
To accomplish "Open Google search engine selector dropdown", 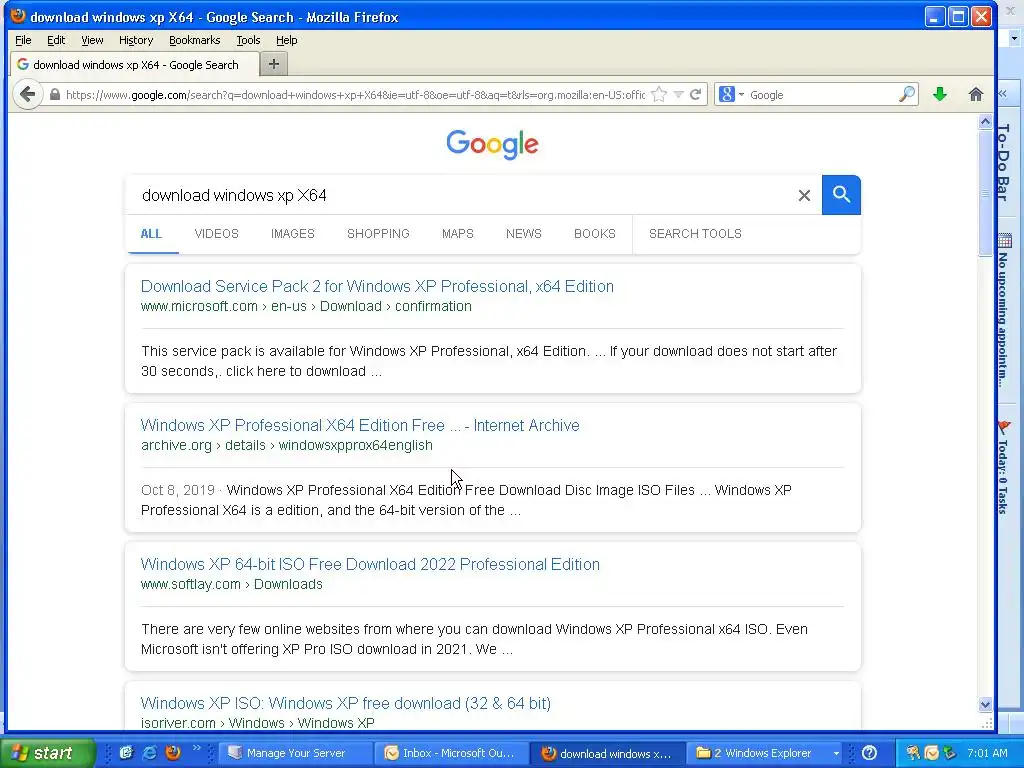I will click(x=731, y=95).
